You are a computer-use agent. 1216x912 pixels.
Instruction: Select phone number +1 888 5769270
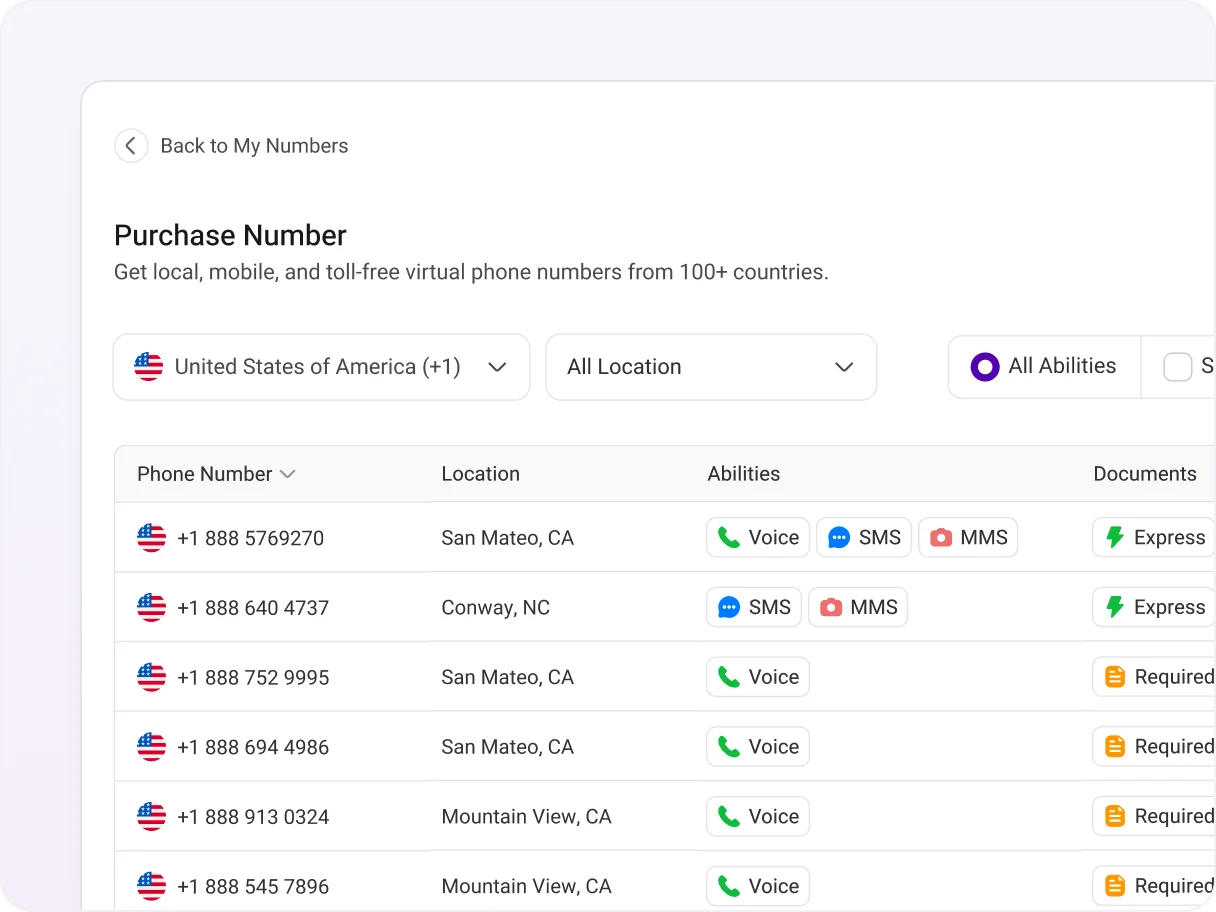click(251, 538)
